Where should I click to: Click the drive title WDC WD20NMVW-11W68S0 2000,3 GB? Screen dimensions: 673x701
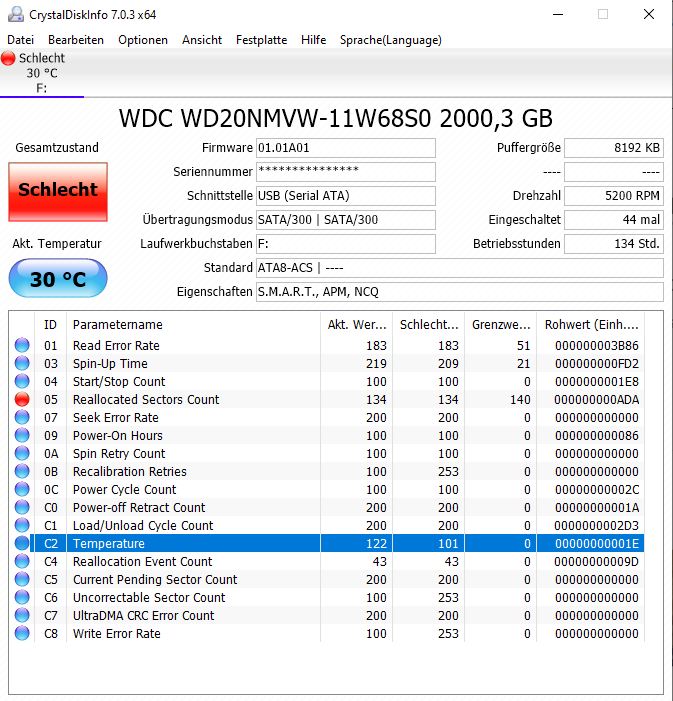[x=336, y=118]
